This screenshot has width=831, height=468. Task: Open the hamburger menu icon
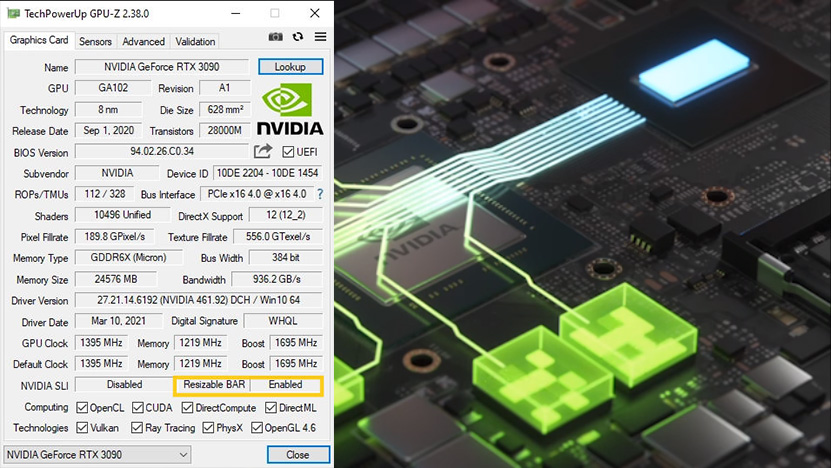tap(320, 37)
